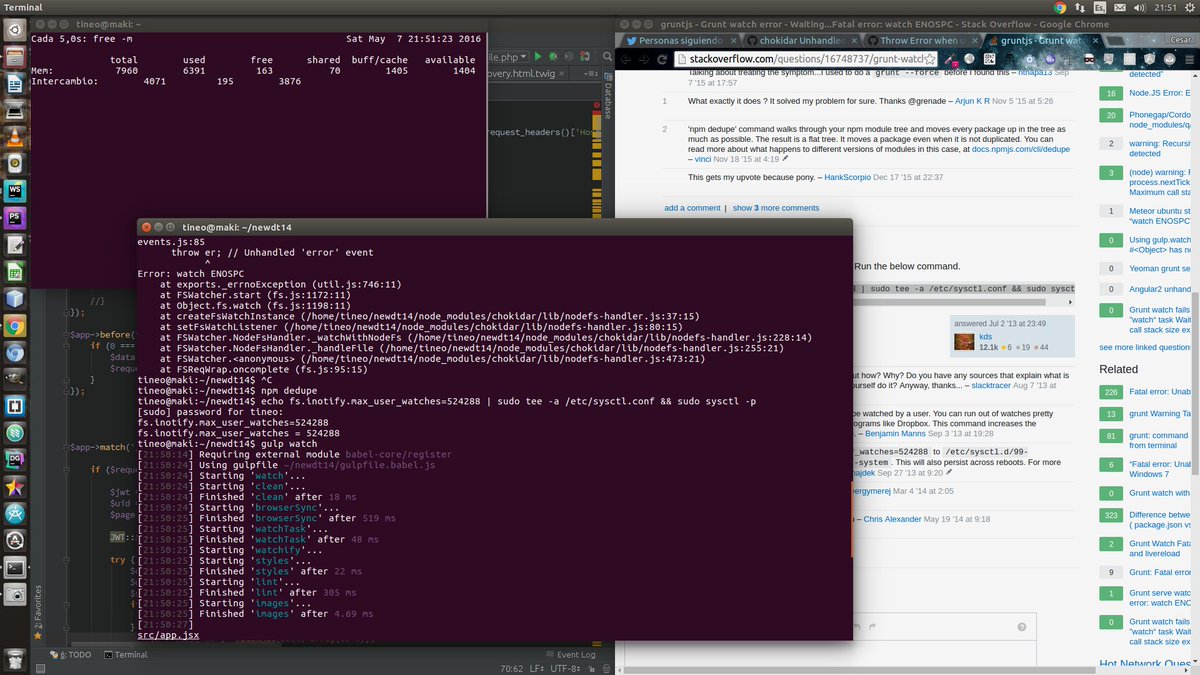1200x675 pixels.
Task: Open Google Chrome launcher icon
Action: (15, 325)
